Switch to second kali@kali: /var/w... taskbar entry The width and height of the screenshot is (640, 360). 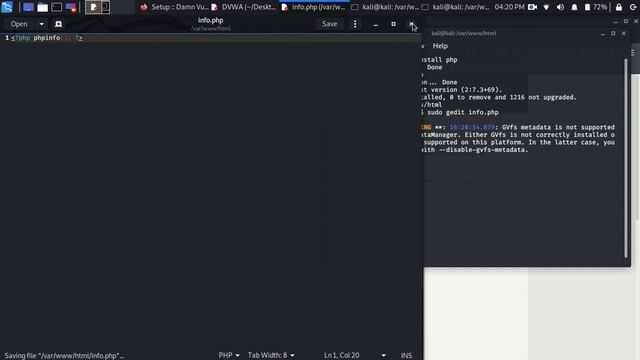pos(456,7)
